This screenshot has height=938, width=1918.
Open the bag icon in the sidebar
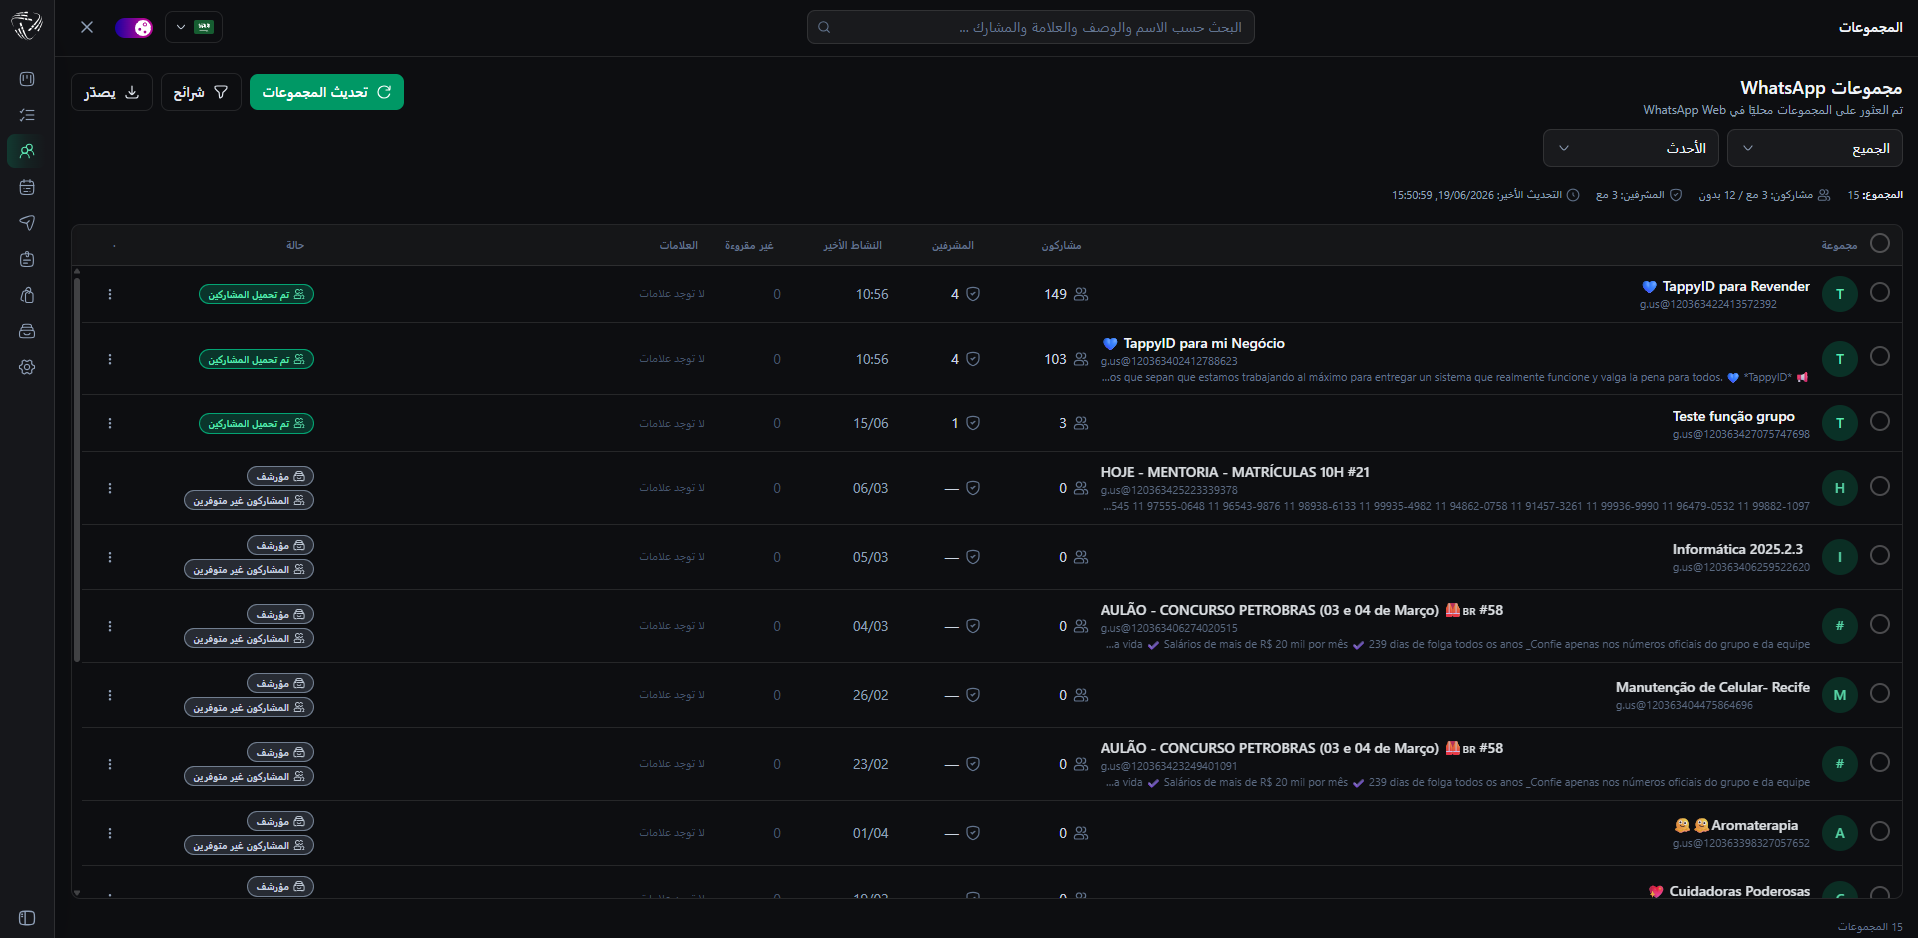(27, 295)
